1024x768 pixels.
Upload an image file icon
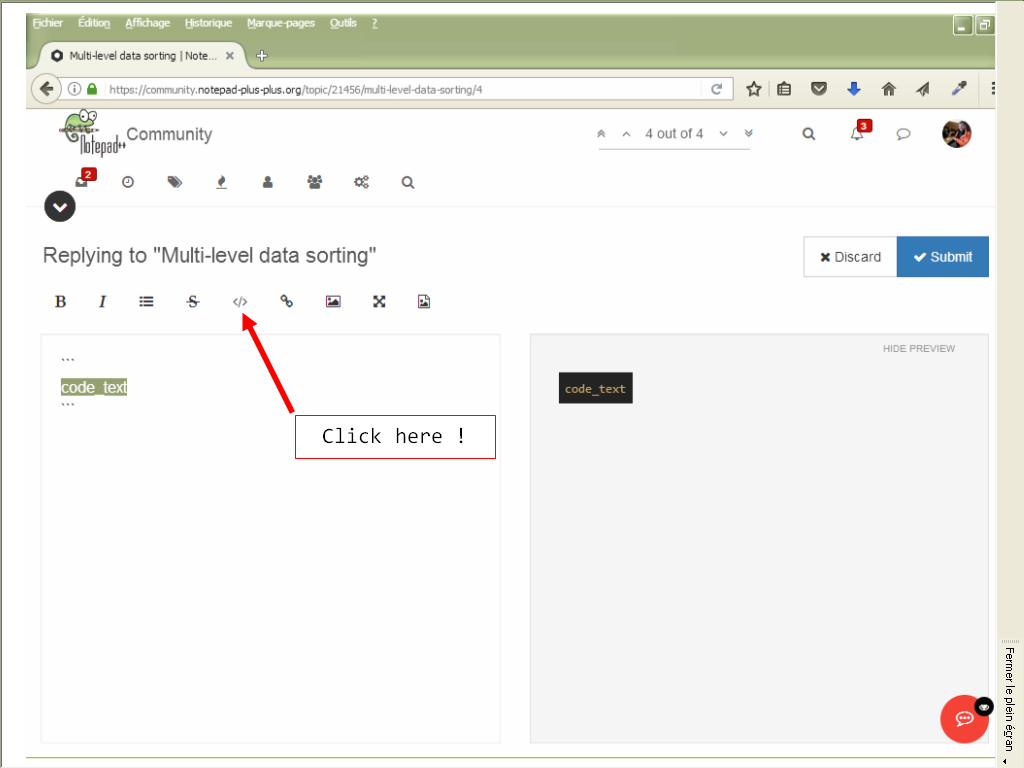click(x=424, y=301)
